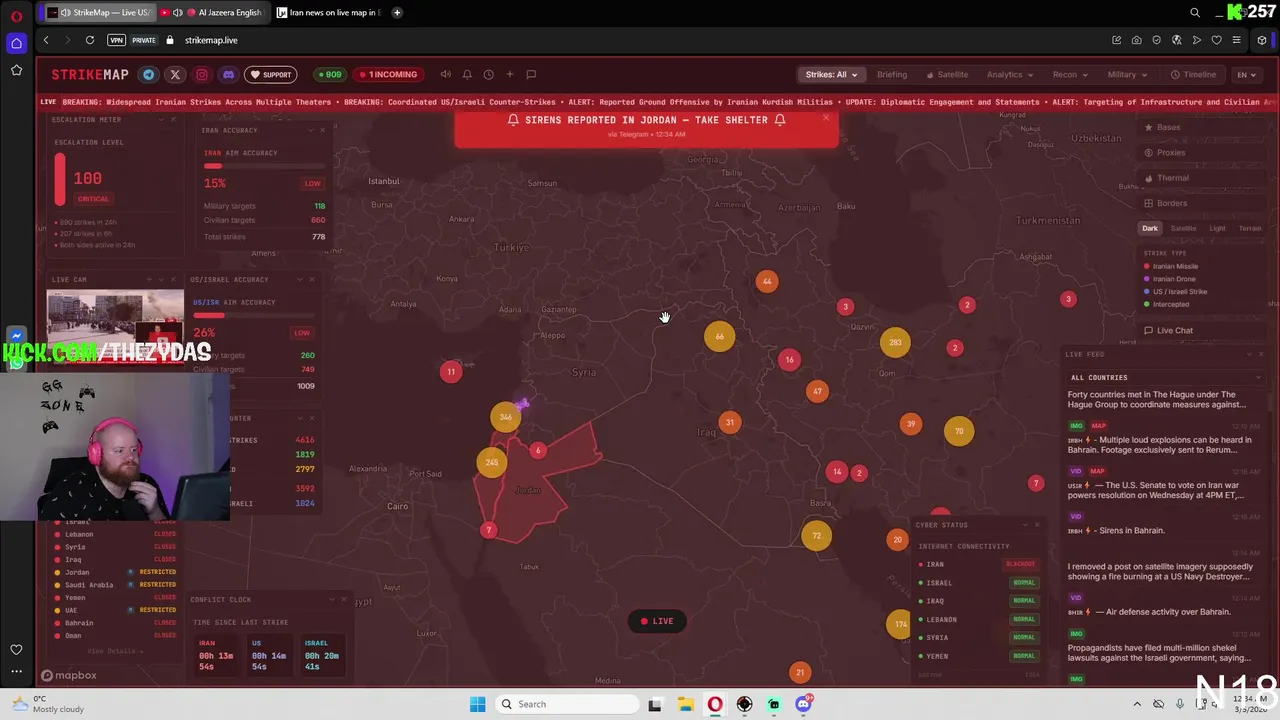Open the StrikeMap Instagram icon
Image resolution: width=1280 pixels, height=720 pixels.
tap(202, 74)
